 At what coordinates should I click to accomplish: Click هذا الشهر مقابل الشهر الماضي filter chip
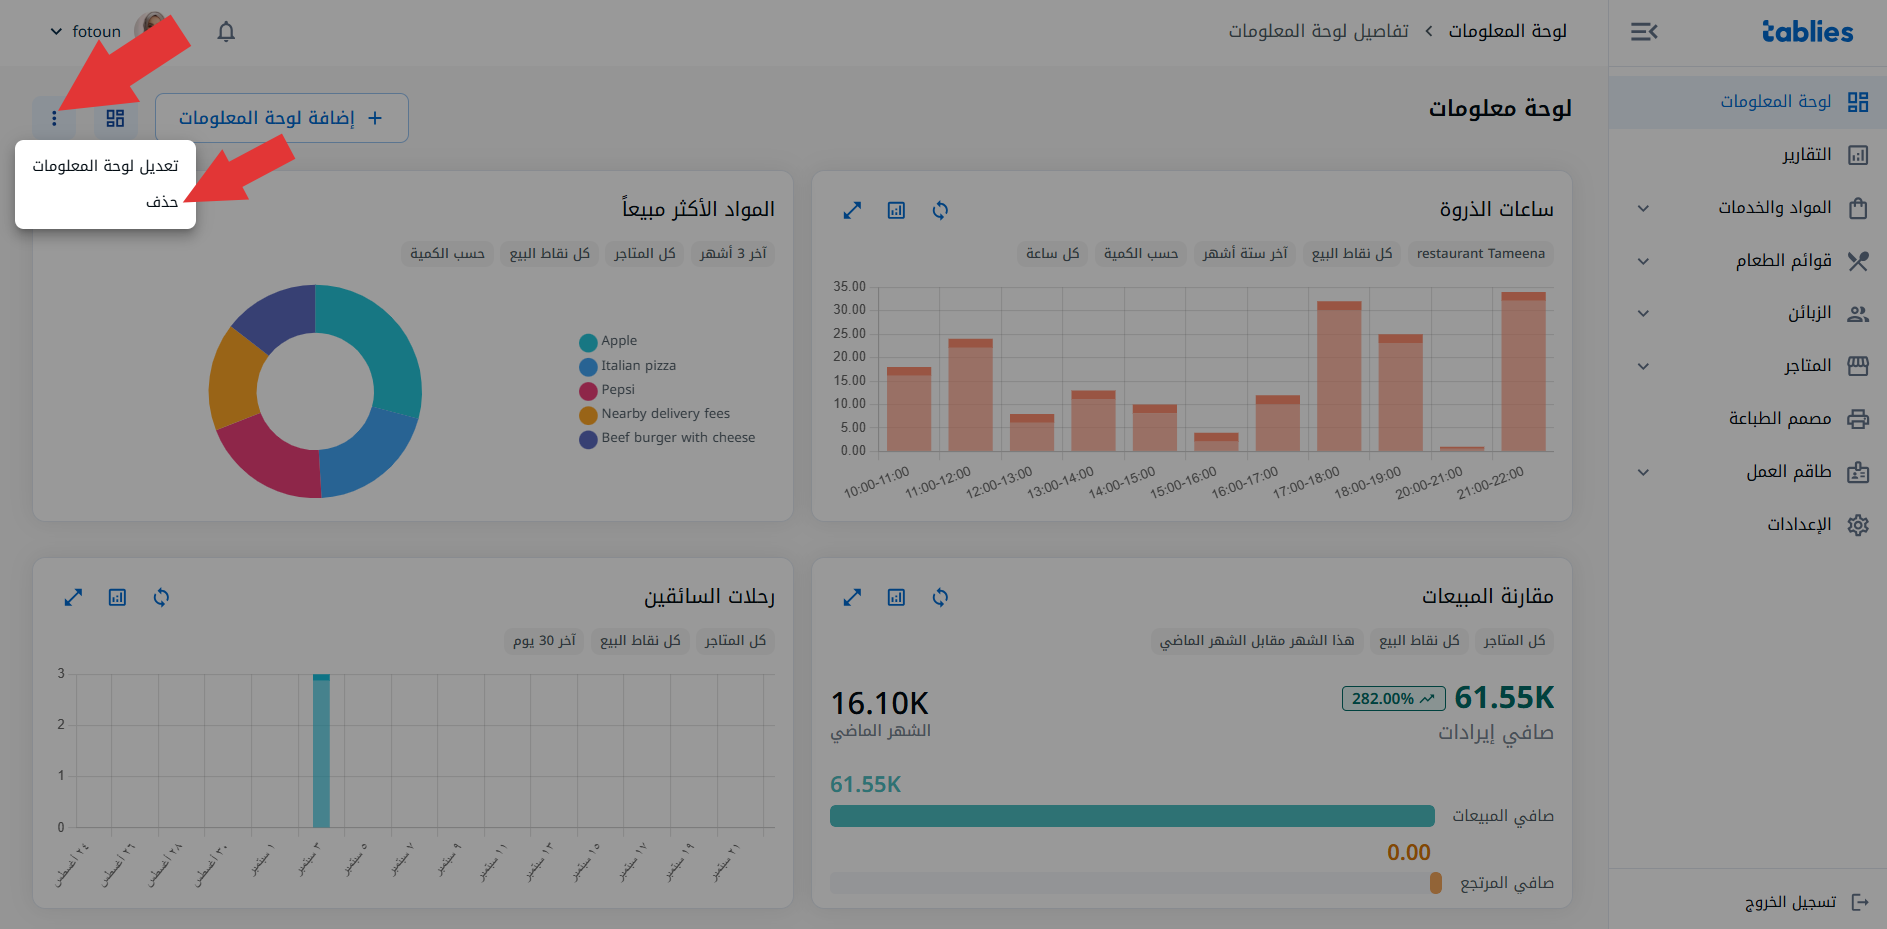[1256, 641]
